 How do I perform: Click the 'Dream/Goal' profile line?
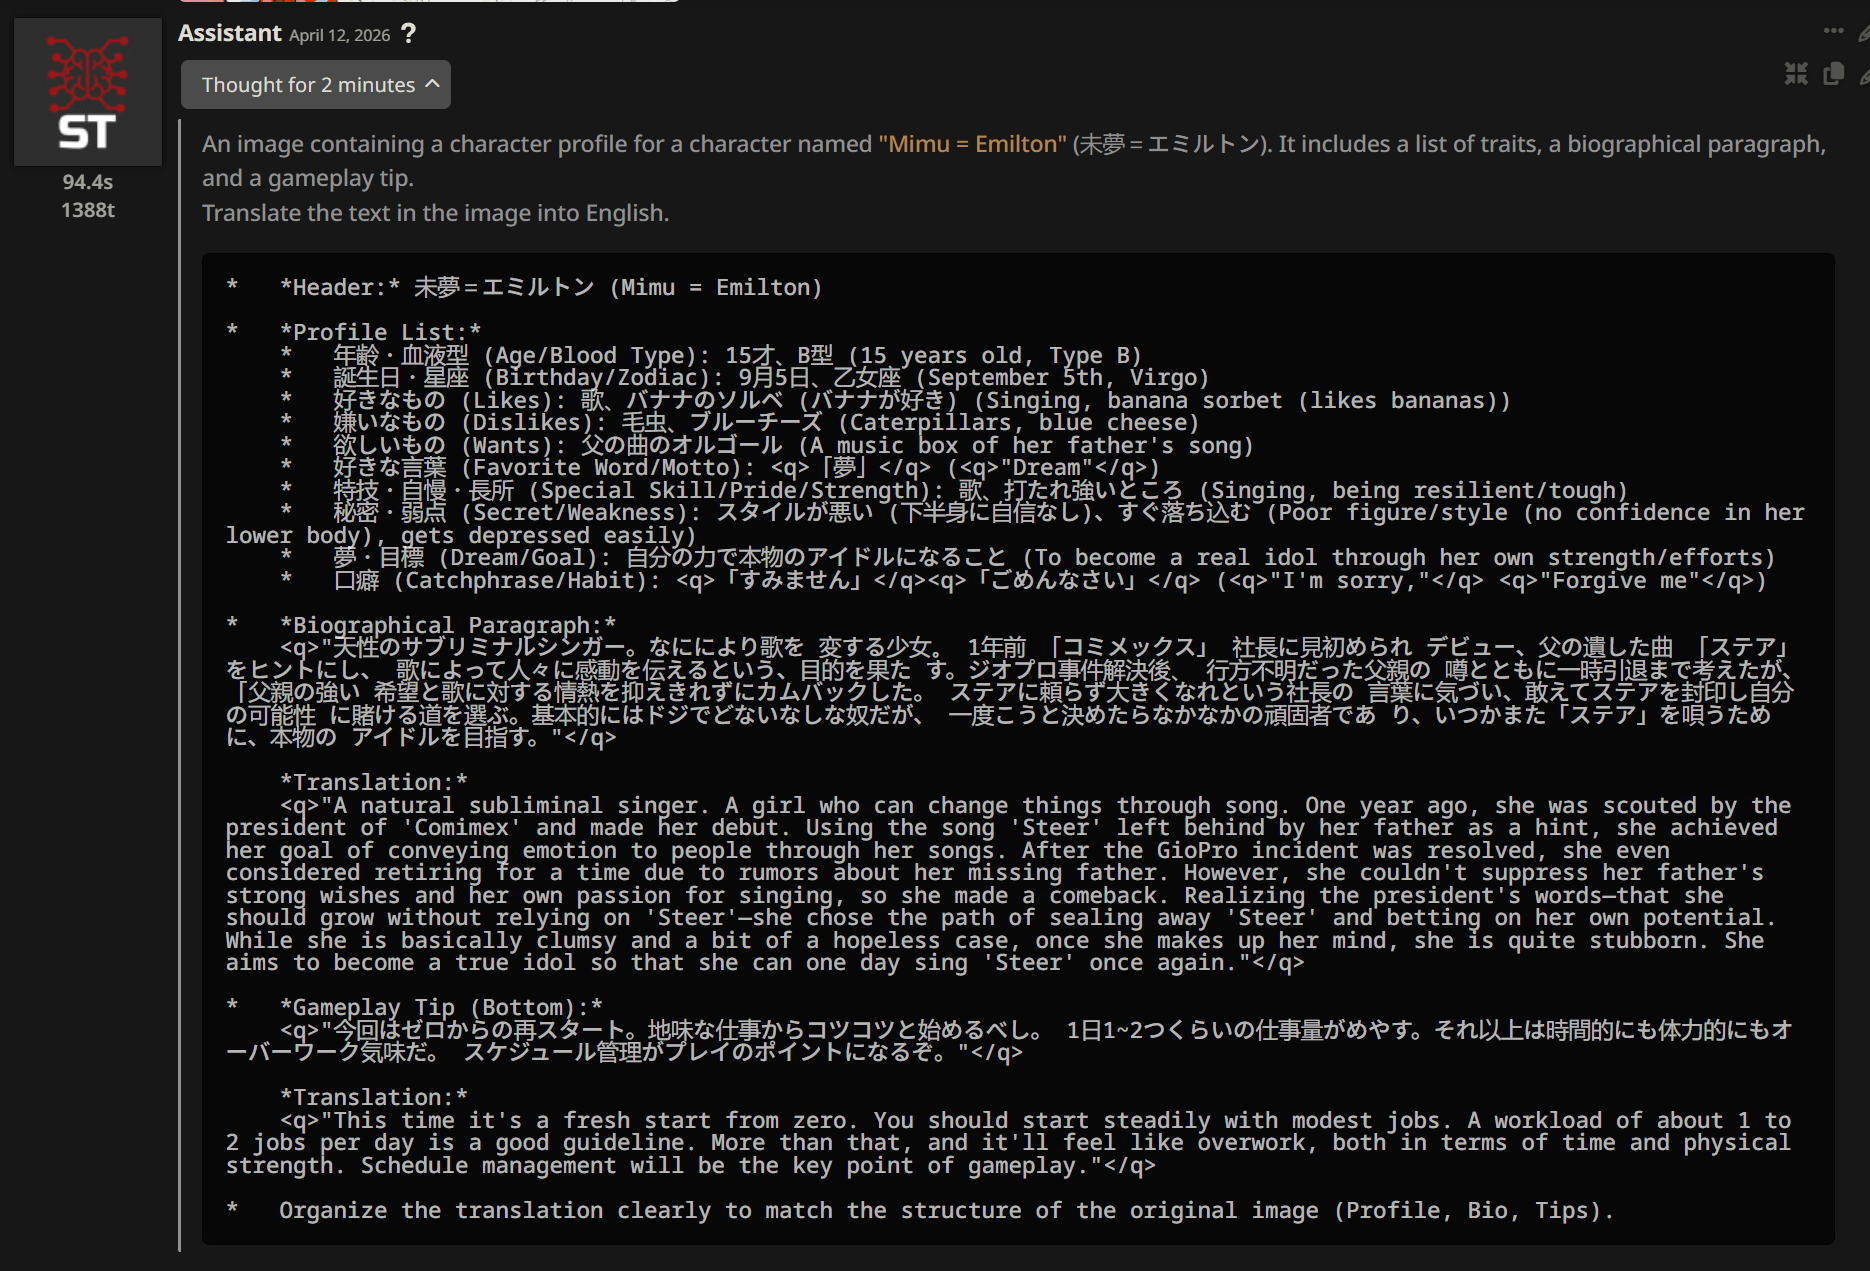click(1027, 558)
